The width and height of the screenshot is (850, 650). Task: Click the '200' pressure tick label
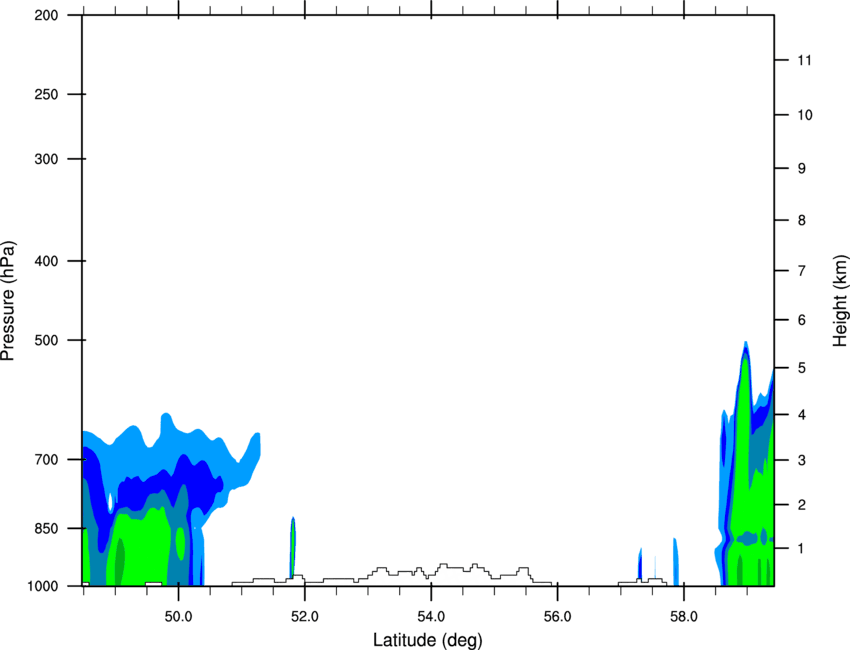46,15
